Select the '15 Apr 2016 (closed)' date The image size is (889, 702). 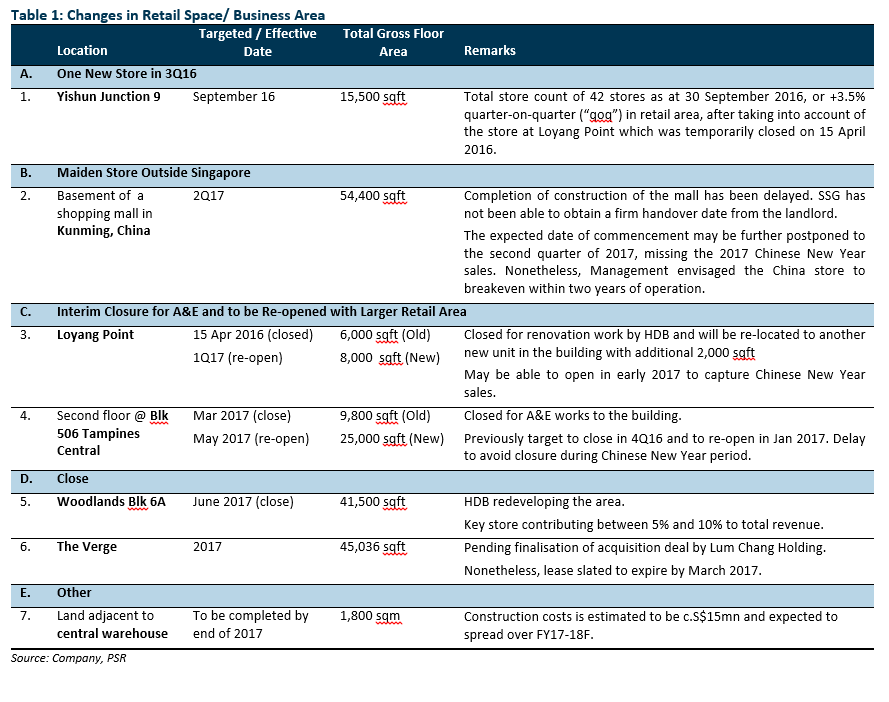point(253,335)
